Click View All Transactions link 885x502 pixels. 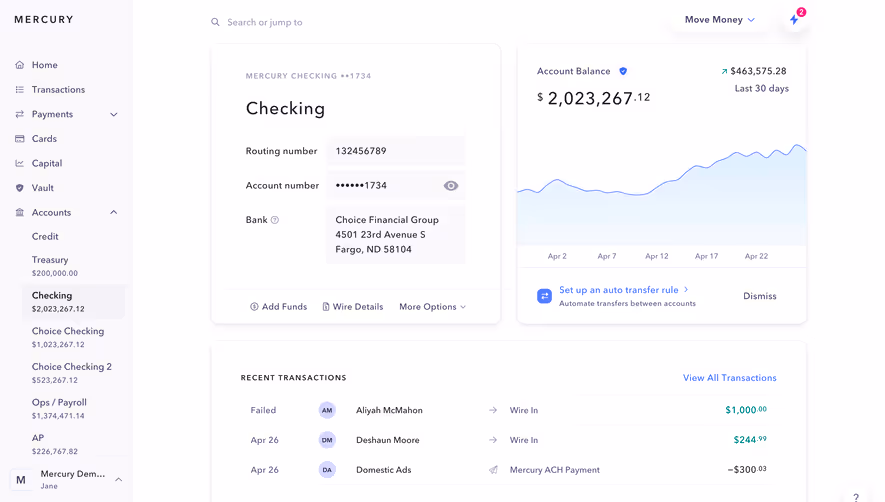pyautogui.click(x=729, y=378)
